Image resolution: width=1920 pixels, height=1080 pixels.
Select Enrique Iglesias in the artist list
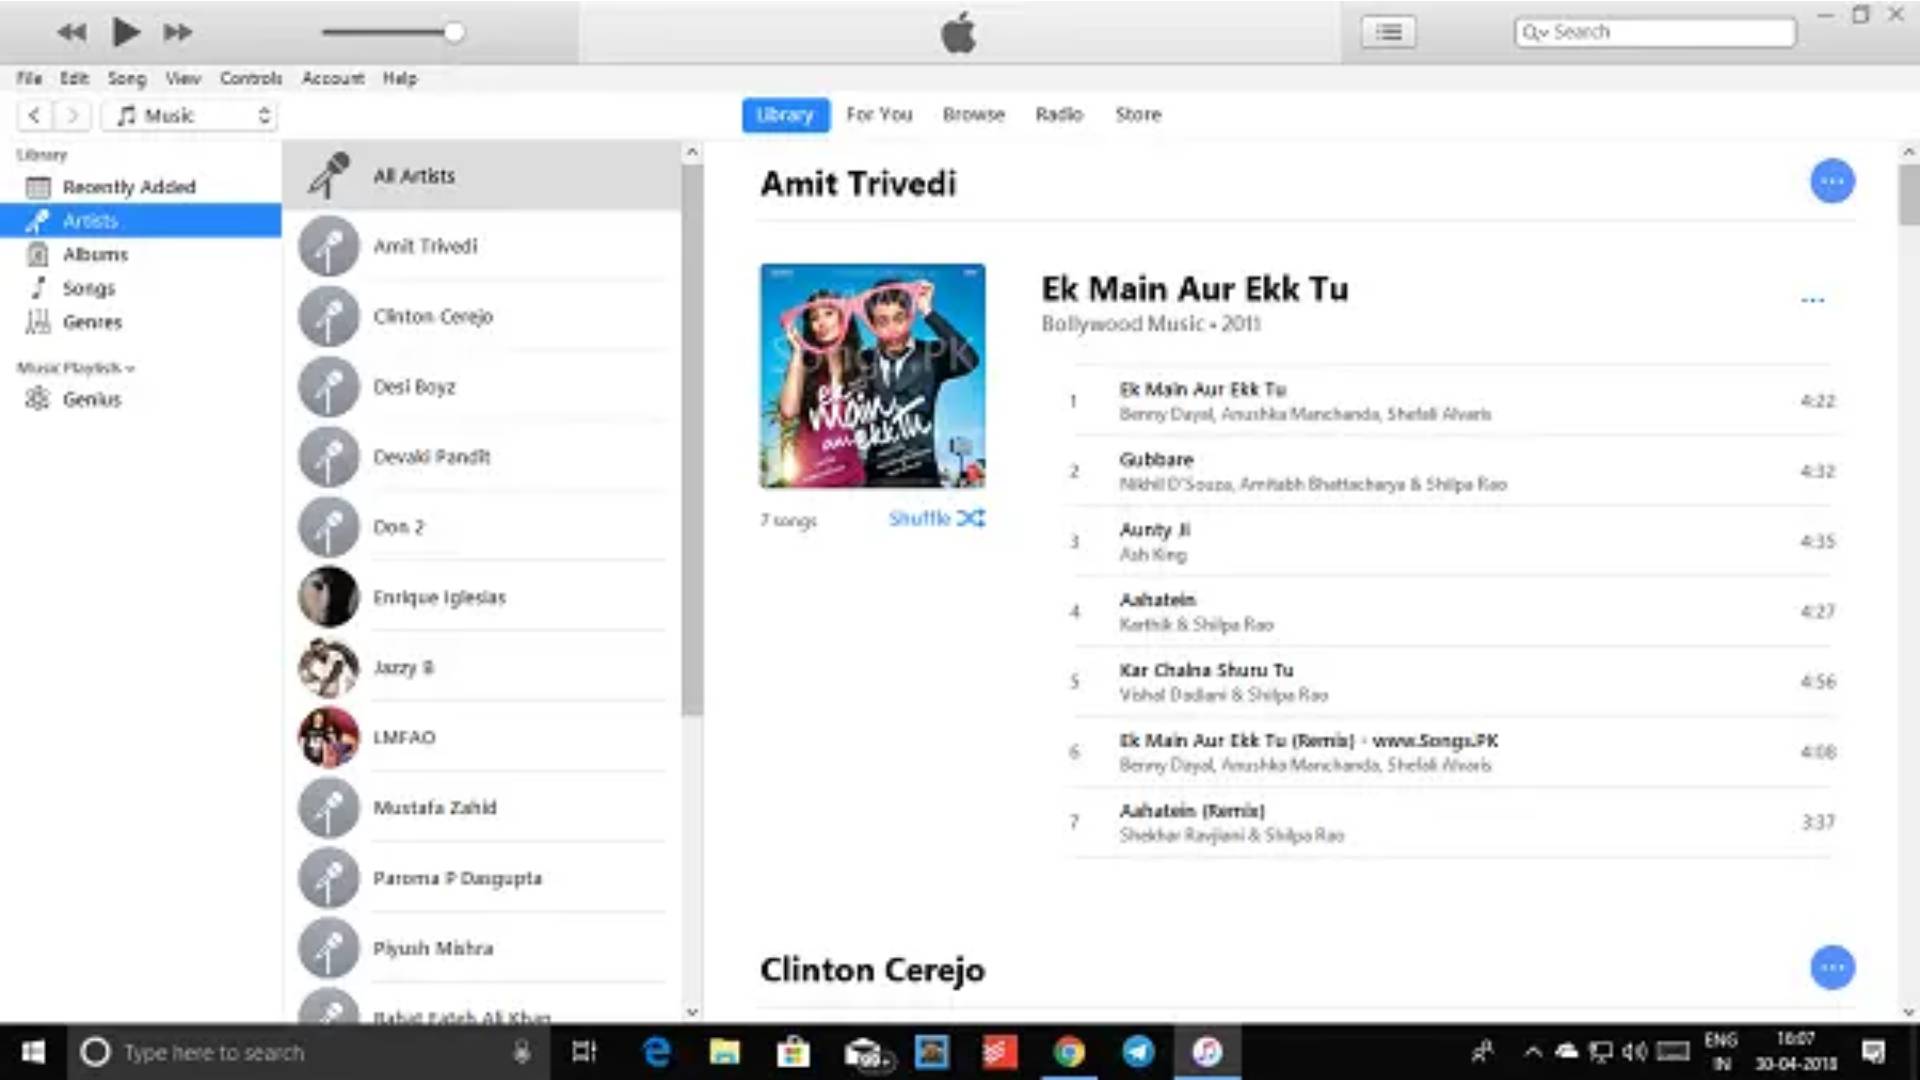(439, 597)
